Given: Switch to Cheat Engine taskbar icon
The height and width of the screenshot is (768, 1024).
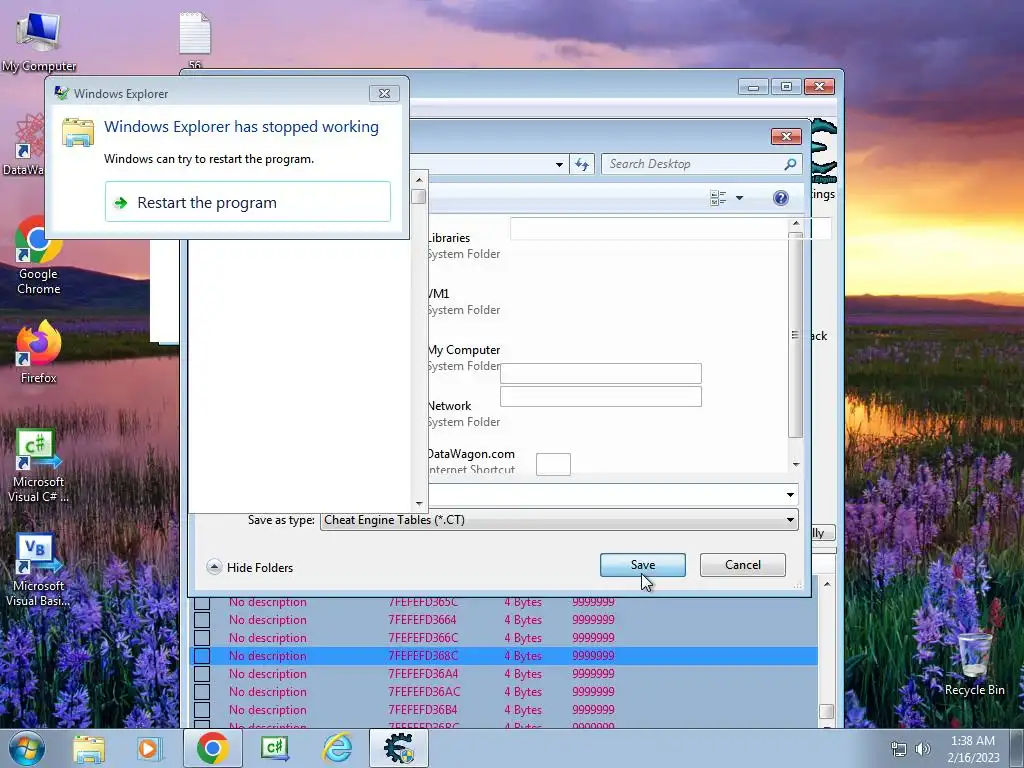Looking at the screenshot, I should click(x=399, y=748).
